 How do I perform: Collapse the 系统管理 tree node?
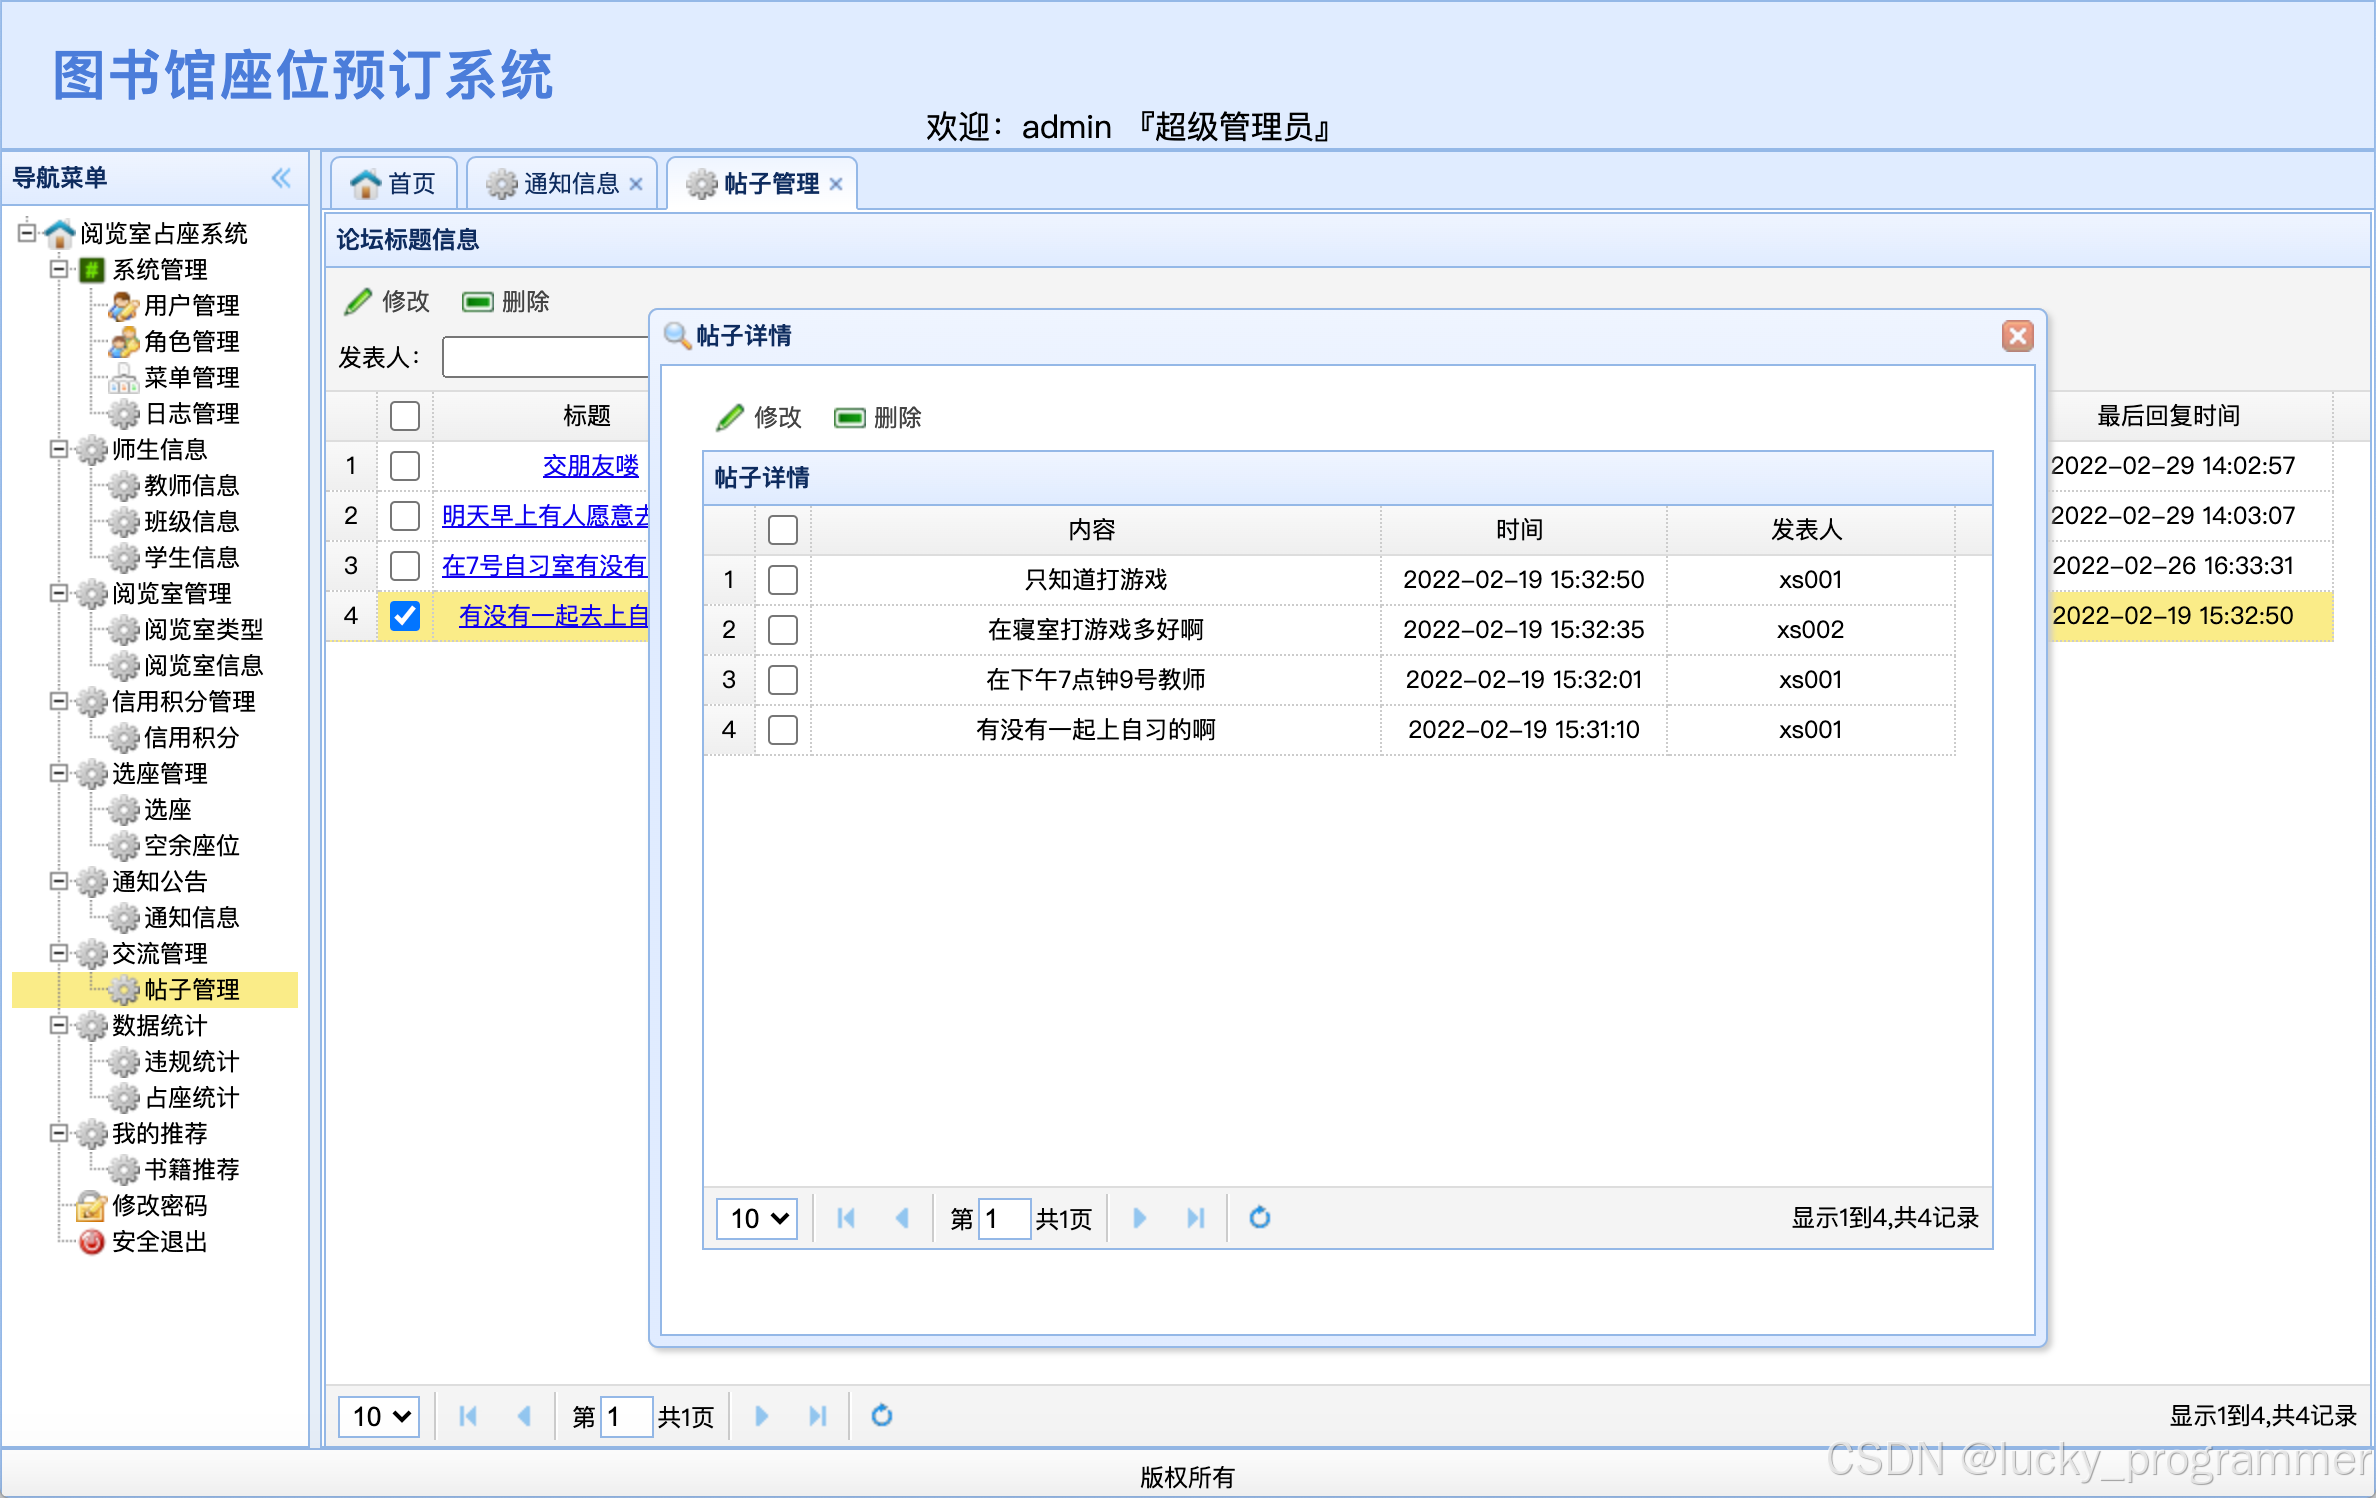pos(59,269)
